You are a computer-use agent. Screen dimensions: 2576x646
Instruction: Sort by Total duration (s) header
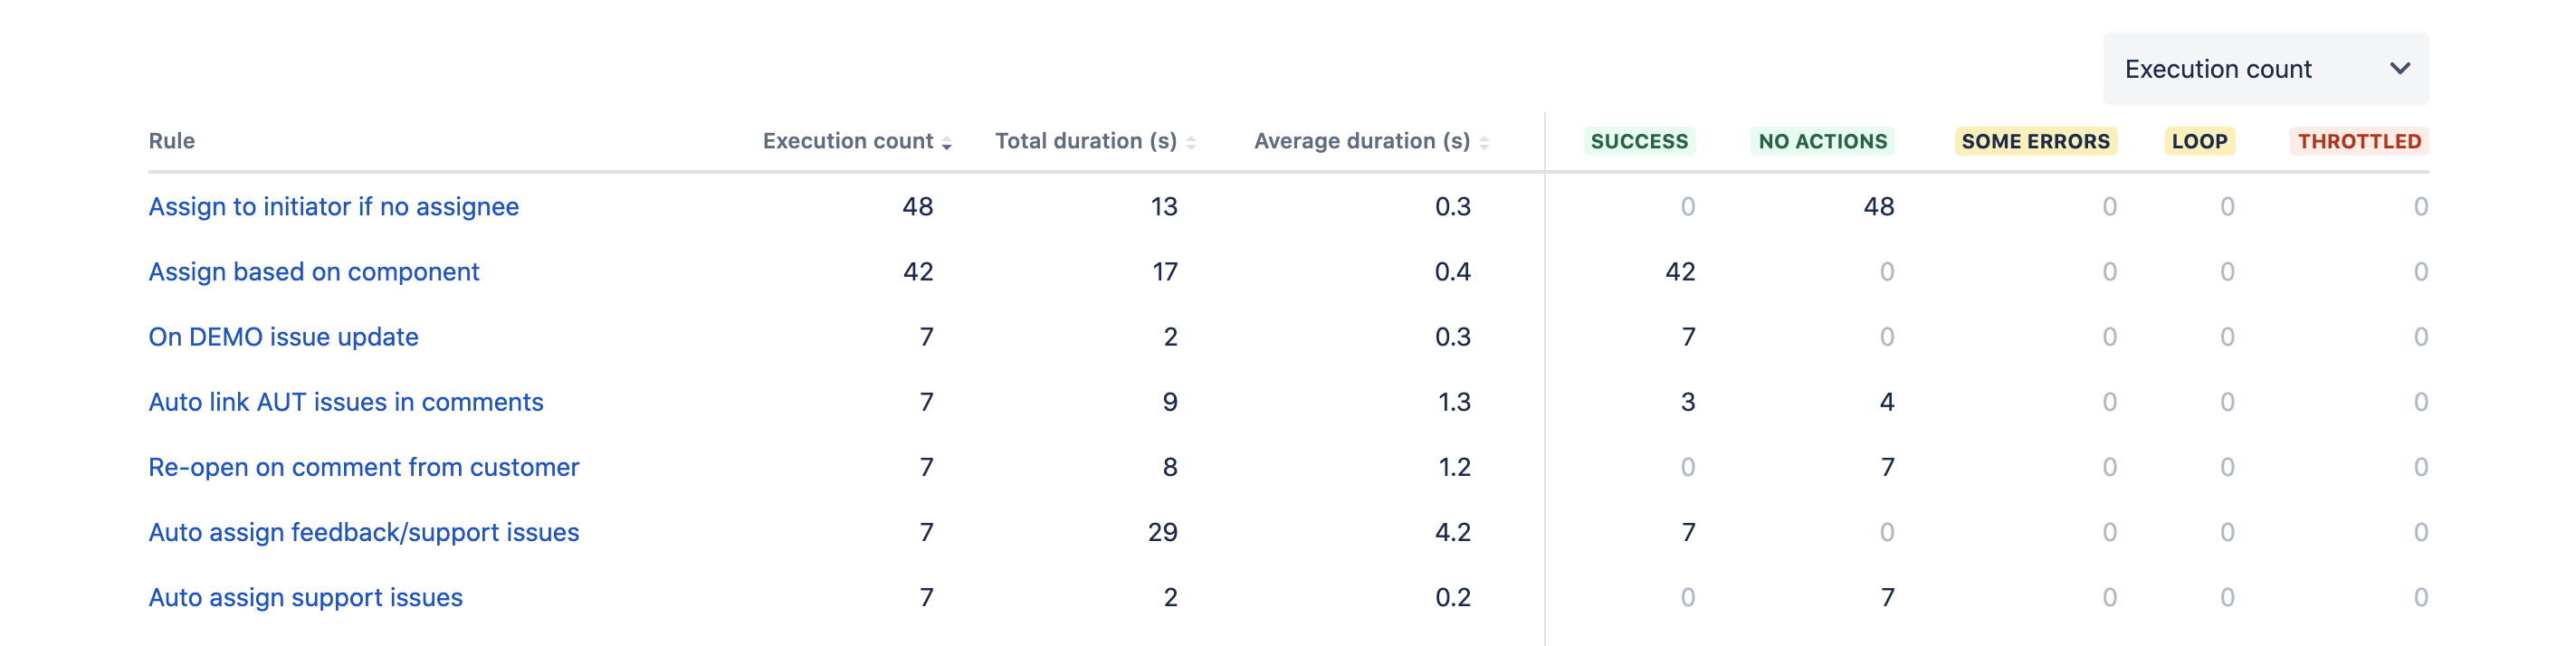tap(1085, 141)
